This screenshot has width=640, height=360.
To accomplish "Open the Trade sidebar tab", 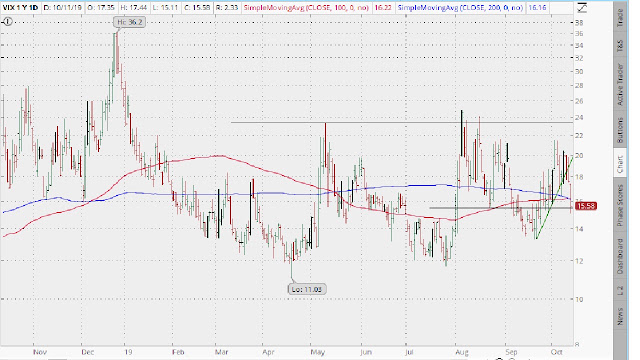I will (620, 18).
